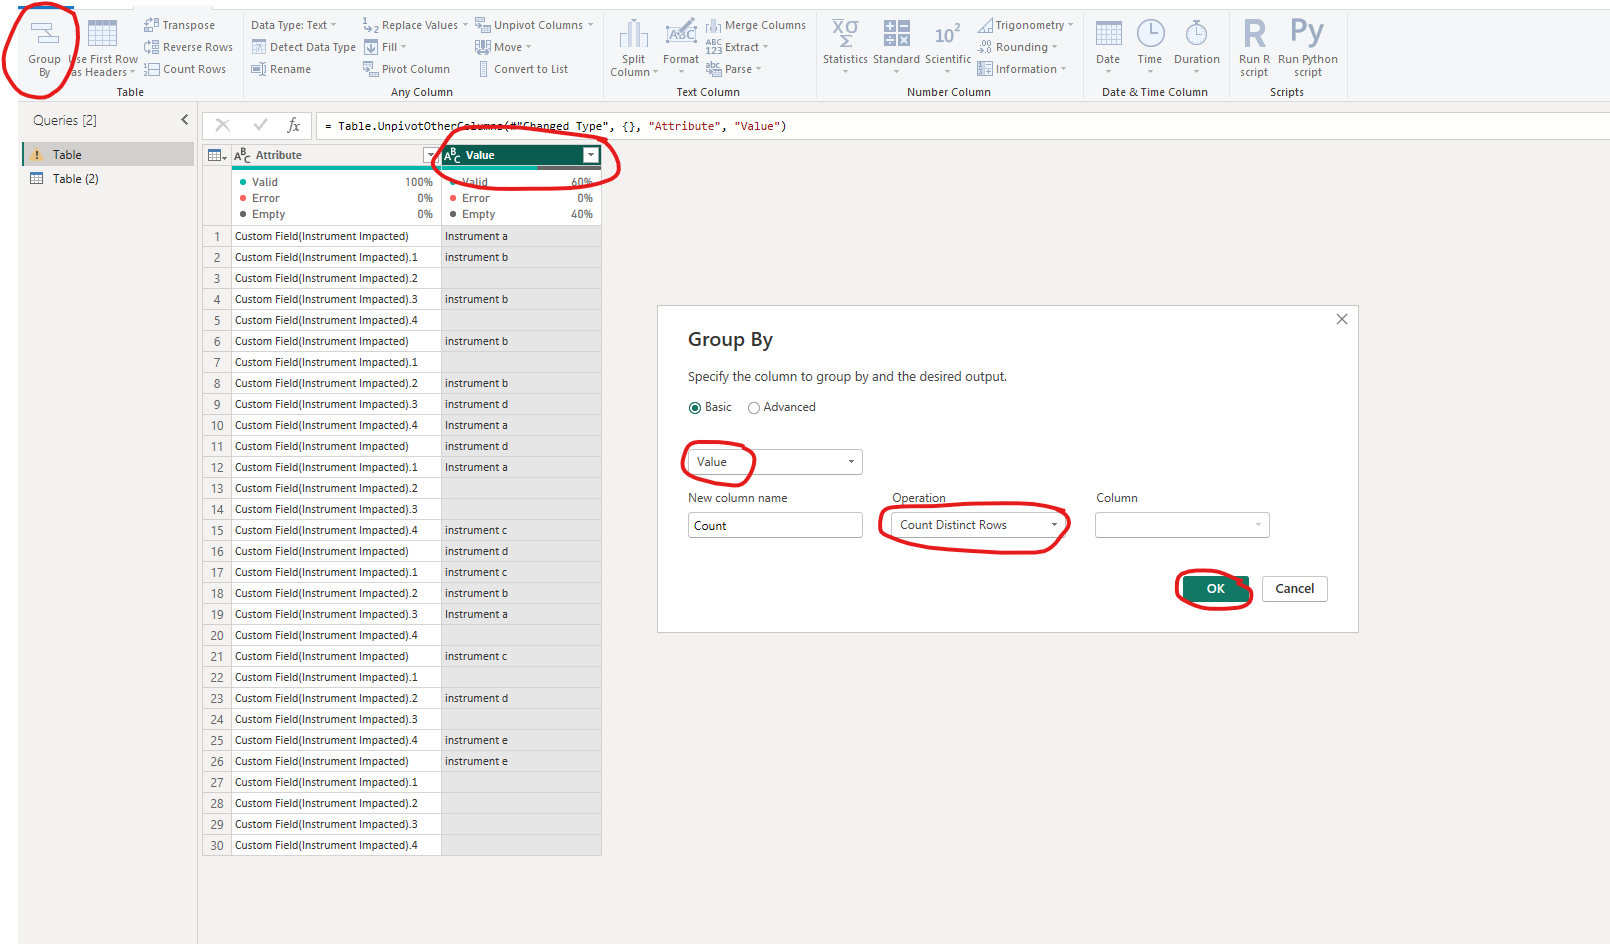This screenshot has height=944, width=1610.
Task: Click Use First Row as Headers icon
Action: [x=102, y=34]
